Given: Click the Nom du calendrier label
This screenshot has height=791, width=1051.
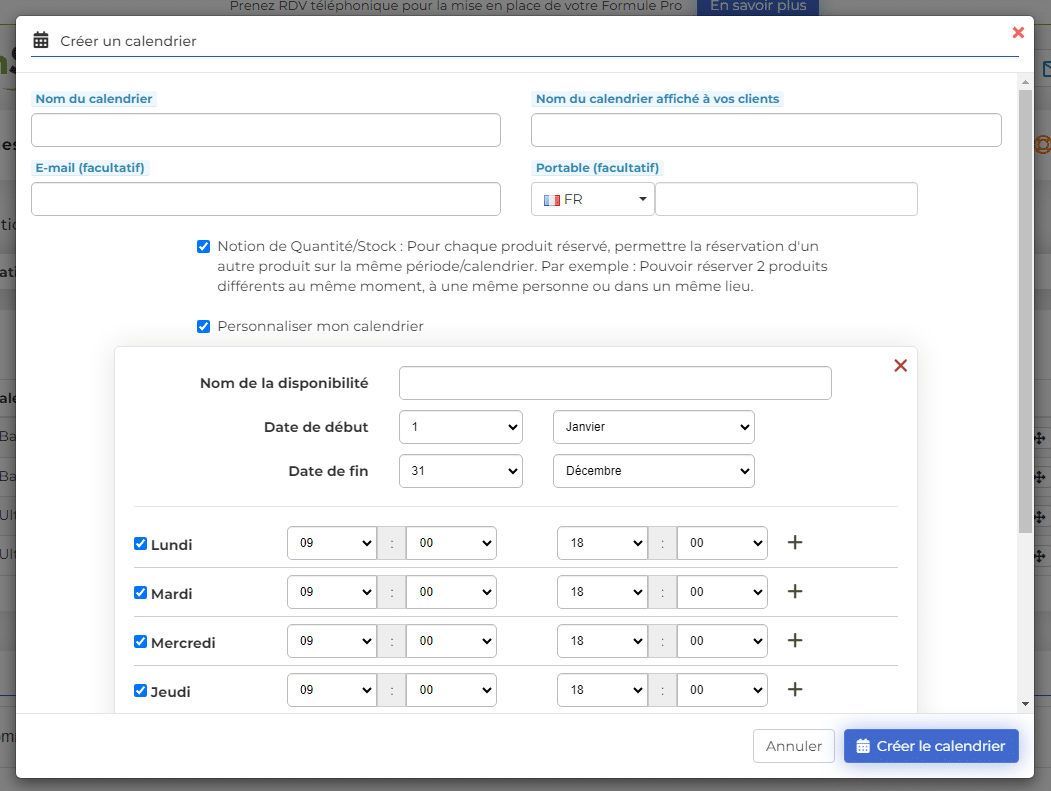Looking at the screenshot, I should click(x=94, y=99).
